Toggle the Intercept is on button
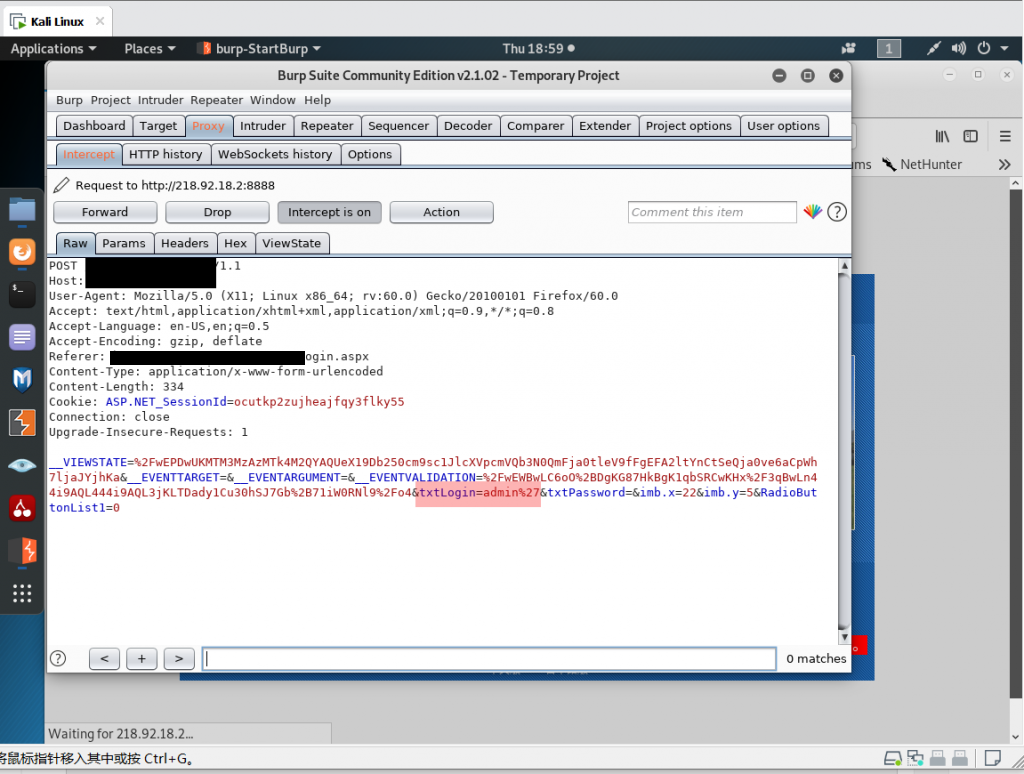The image size is (1024, 774). pos(329,212)
